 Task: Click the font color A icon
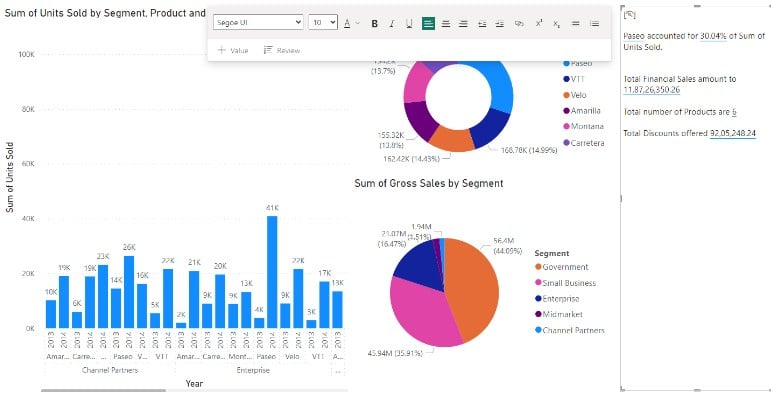(x=347, y=23)
